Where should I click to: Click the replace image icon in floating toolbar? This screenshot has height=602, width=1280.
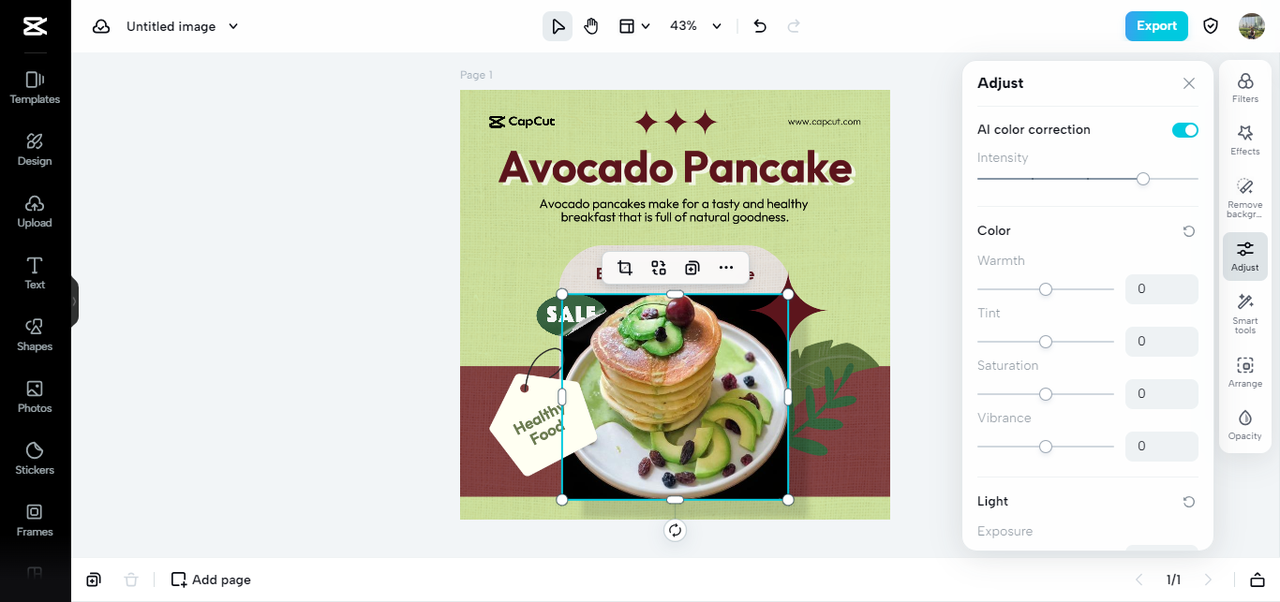point(658,268)
